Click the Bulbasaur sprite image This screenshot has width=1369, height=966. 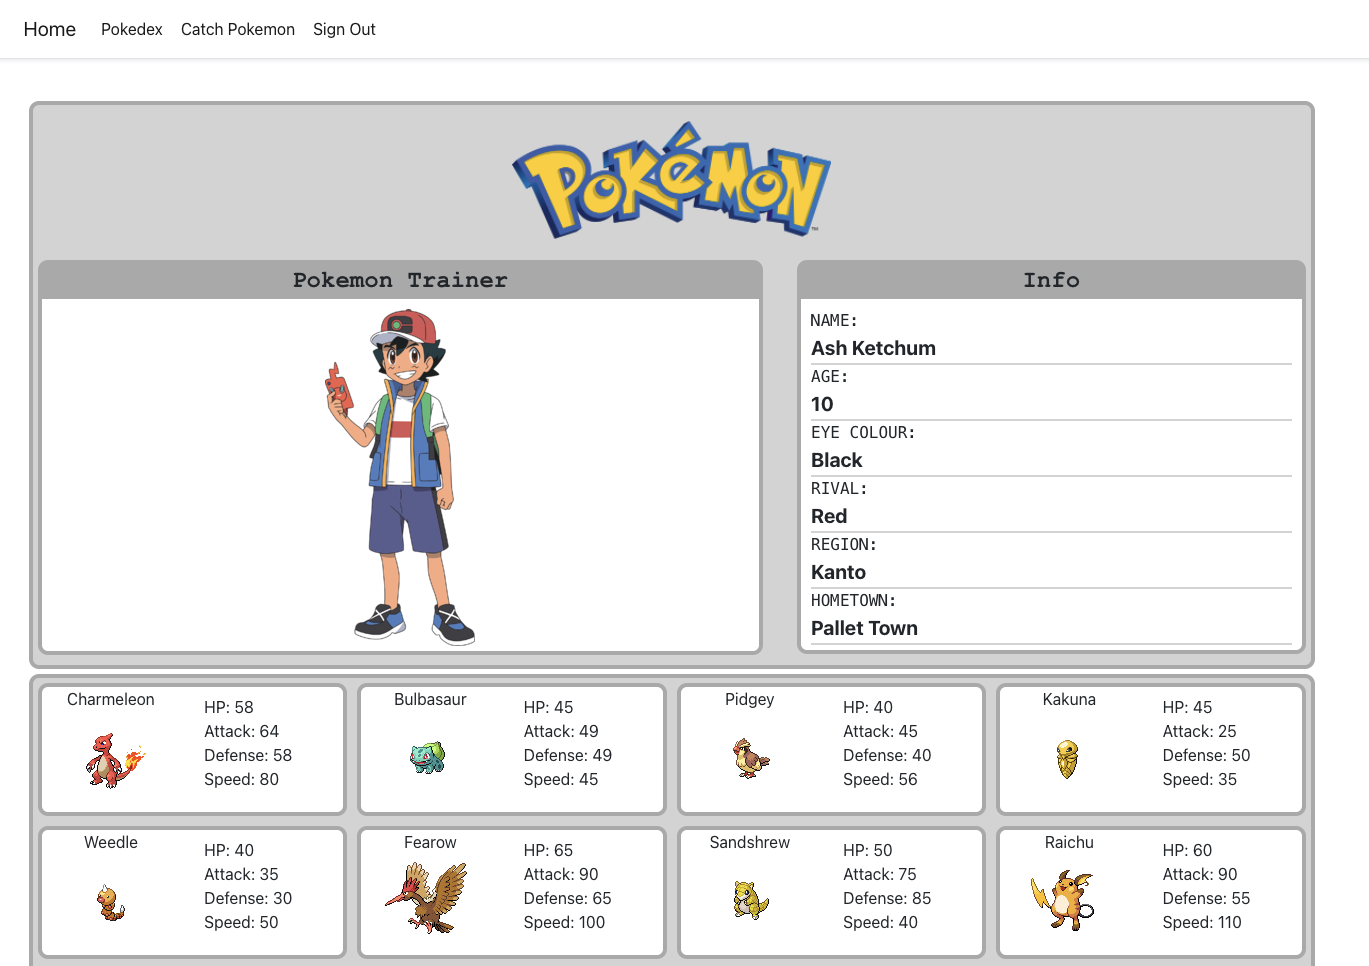428,757
